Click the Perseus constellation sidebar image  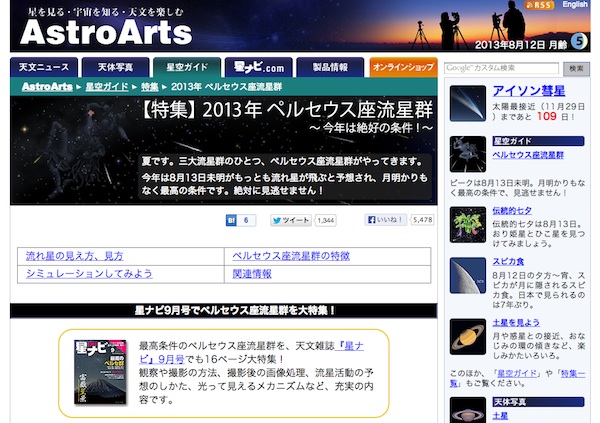467,159
